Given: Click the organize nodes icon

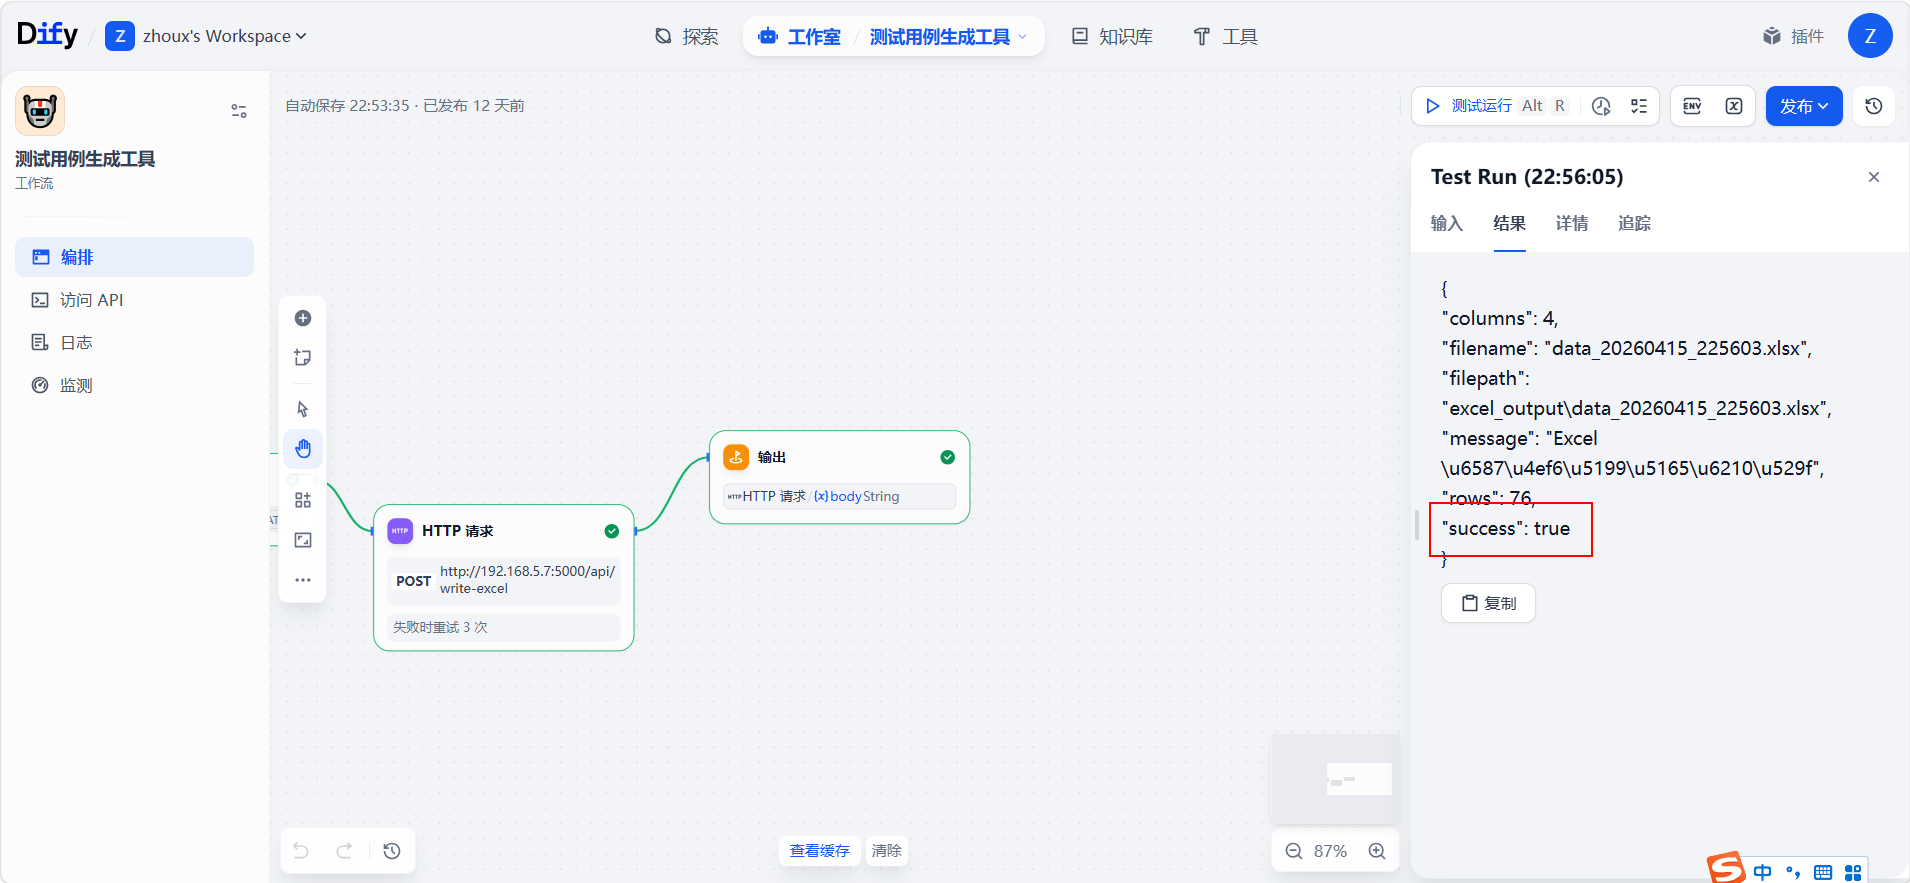Looking at the screenshot, I should tap(303, 500).
